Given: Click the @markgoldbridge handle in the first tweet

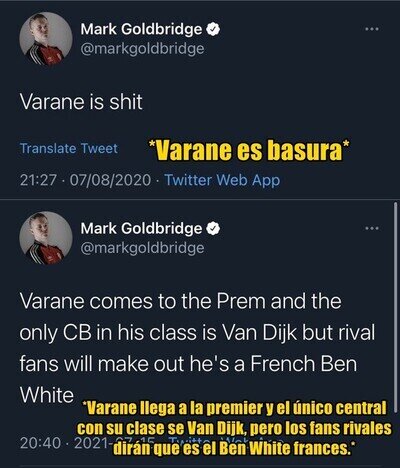Looking at the screenshot, I should [142, 49].
